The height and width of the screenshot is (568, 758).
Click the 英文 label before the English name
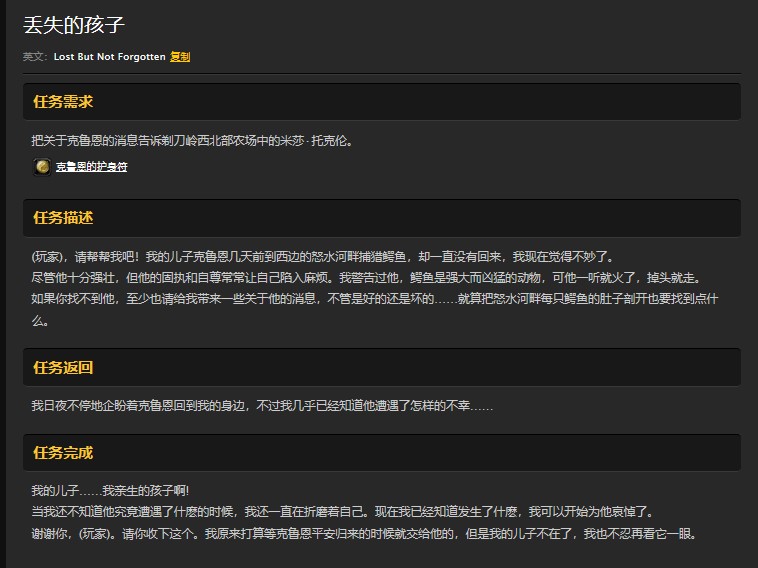[34, 57]
